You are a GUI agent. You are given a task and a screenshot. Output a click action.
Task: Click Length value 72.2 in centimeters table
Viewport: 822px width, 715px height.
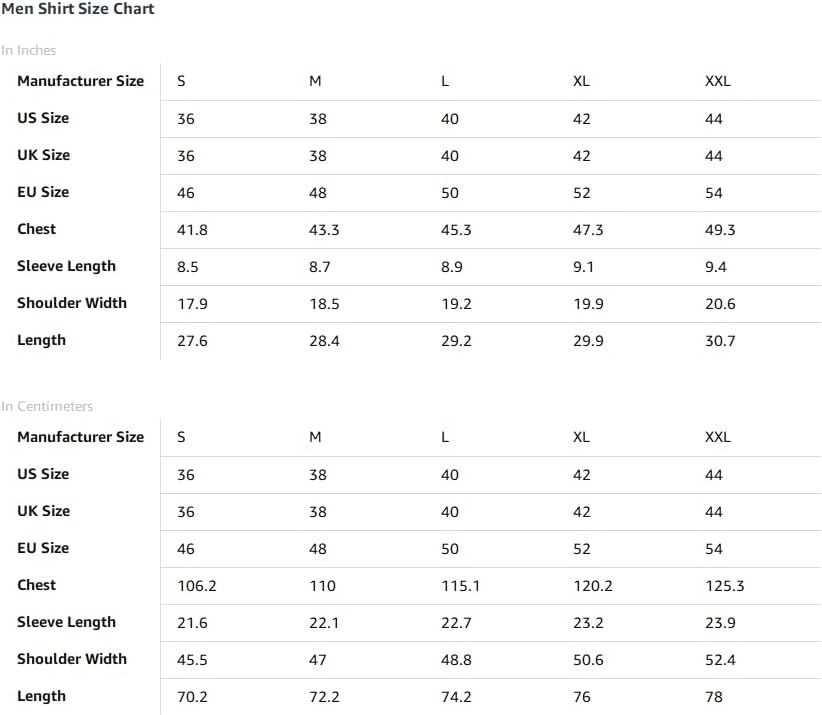(x=324, y=697)
